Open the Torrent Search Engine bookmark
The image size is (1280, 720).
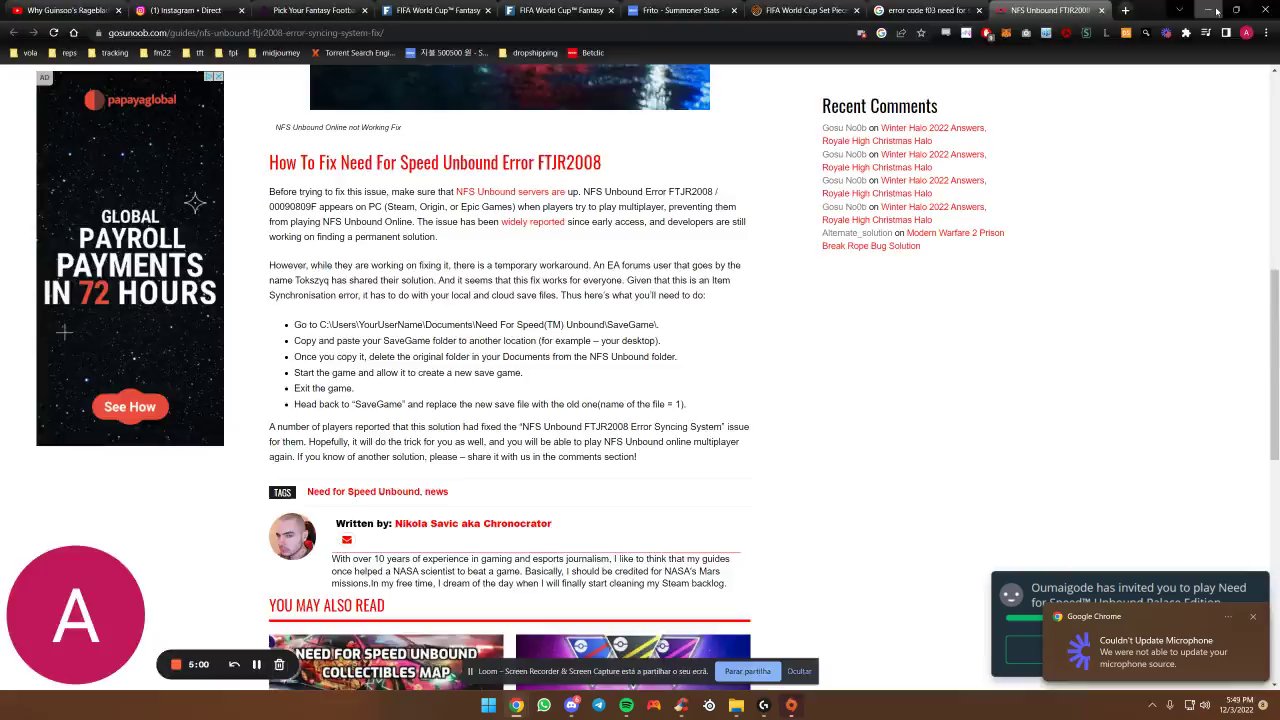coord(353,52)
